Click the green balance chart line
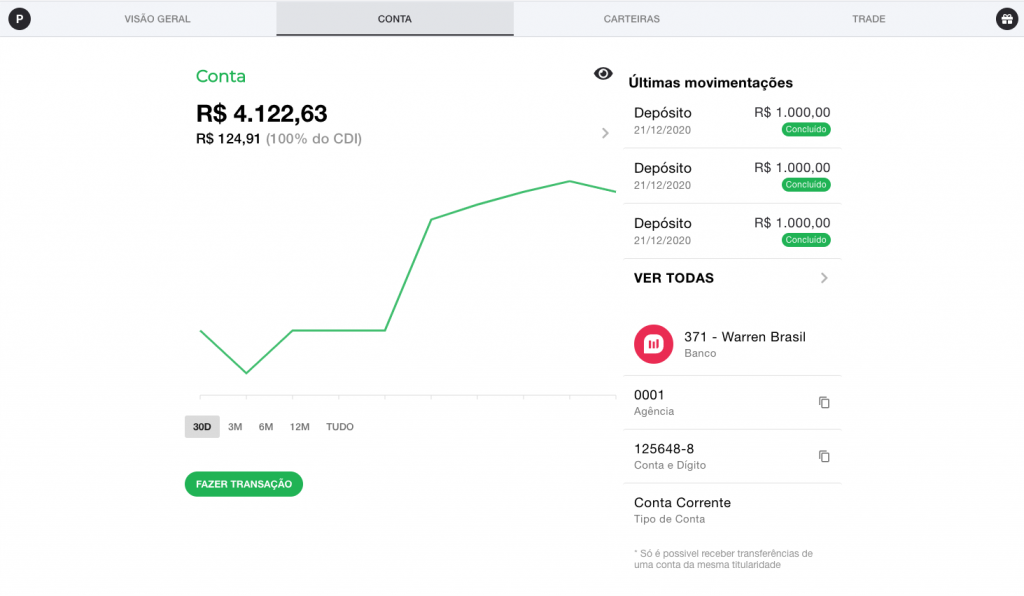Viewport: 1024px width, 596px height. click(x=408, y=274)
